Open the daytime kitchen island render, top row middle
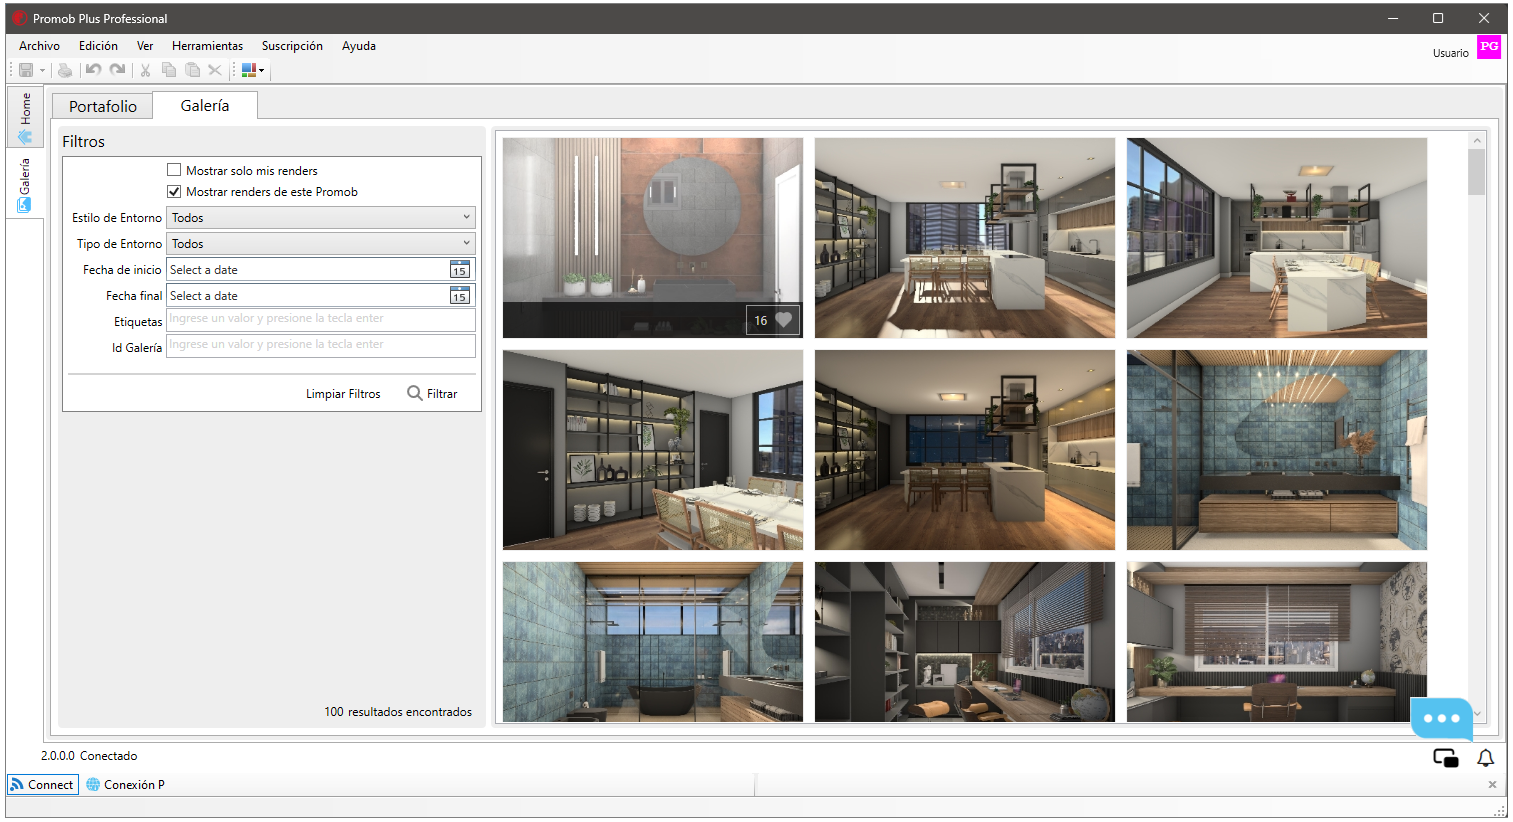Screen dimensions: 1513x822 coord(964,237)
